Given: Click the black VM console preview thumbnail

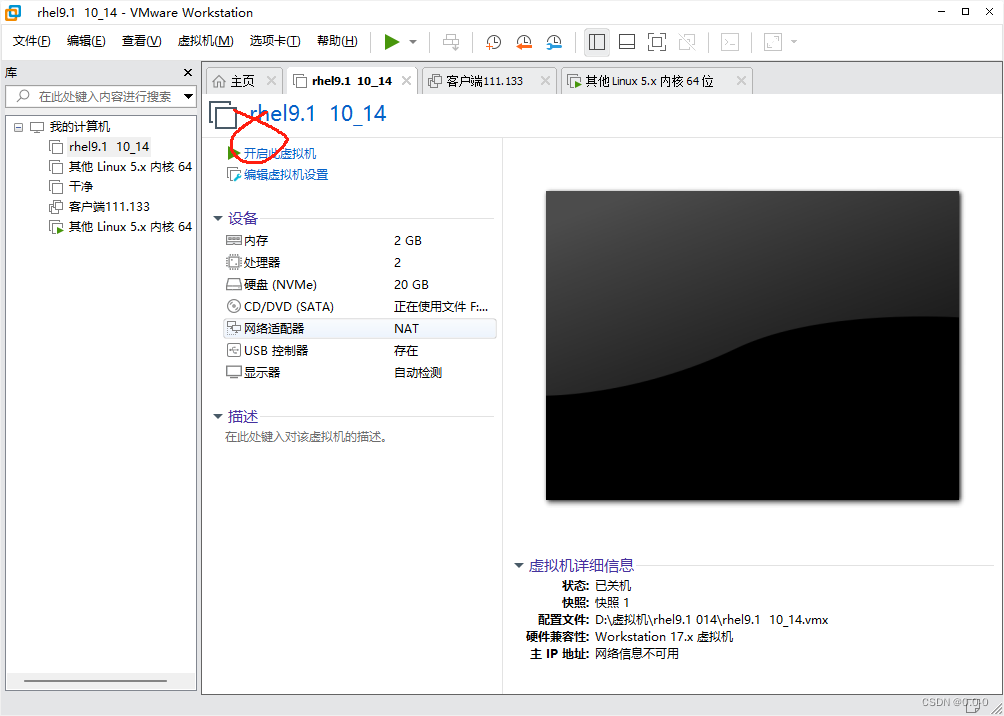Looking at the screenshot, I should point(752,345).
